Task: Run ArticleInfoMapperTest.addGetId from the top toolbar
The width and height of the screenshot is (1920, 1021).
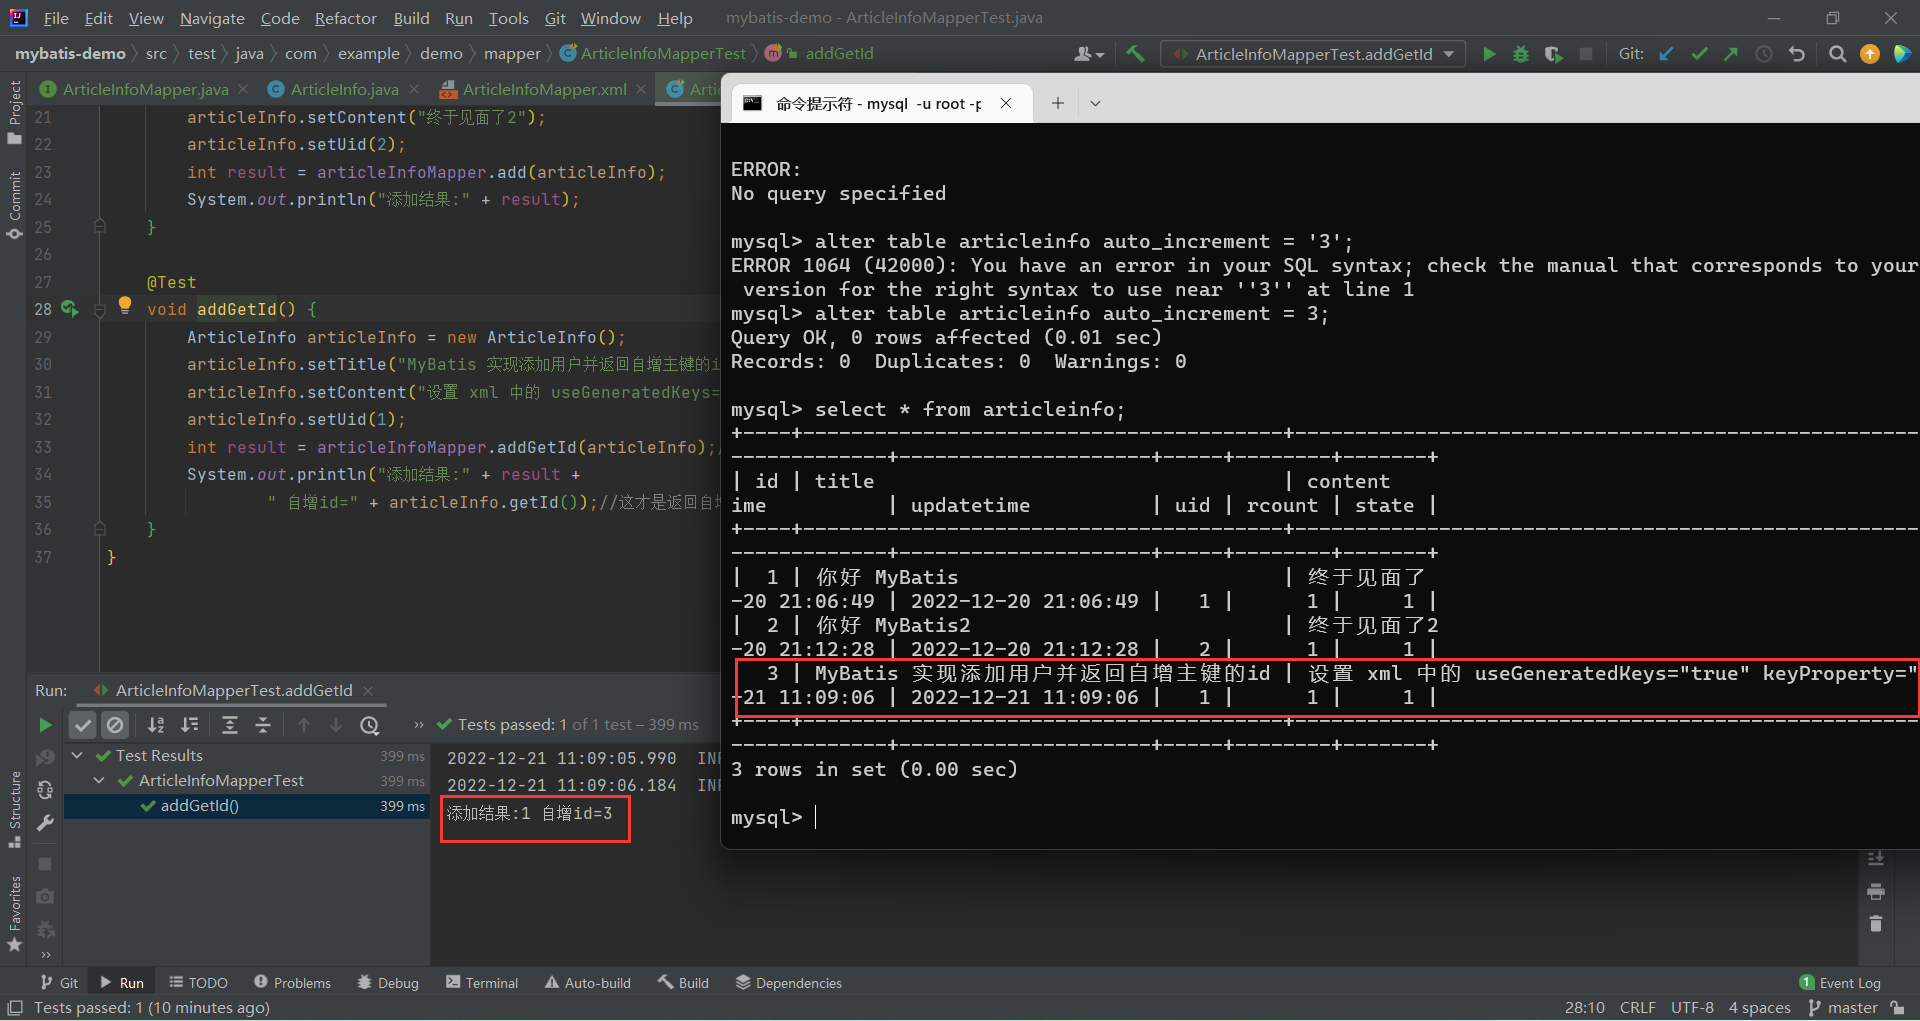Action: 1489,54
